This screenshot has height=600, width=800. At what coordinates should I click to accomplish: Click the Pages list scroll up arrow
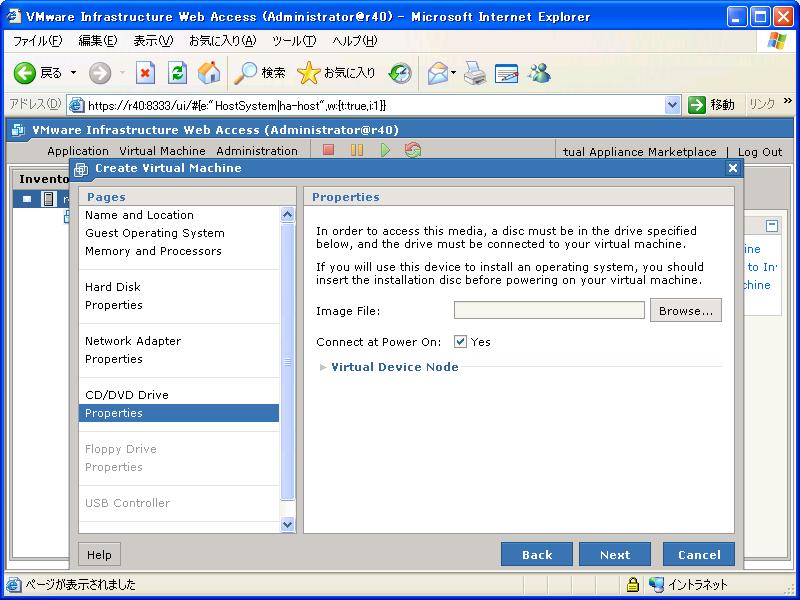(x=288, y=215)
